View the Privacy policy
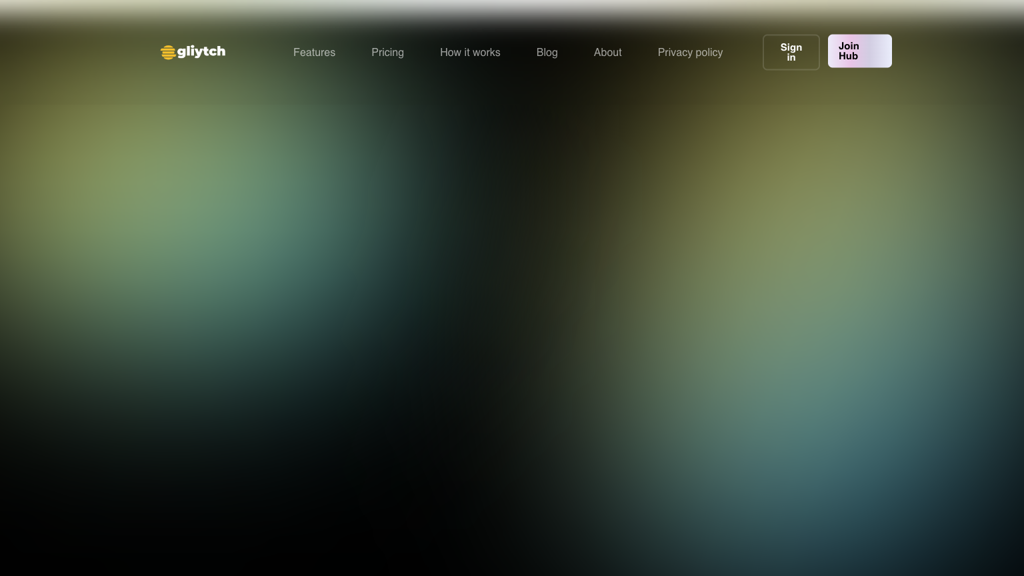The image size is (1024, 576). tap(690, 52)
